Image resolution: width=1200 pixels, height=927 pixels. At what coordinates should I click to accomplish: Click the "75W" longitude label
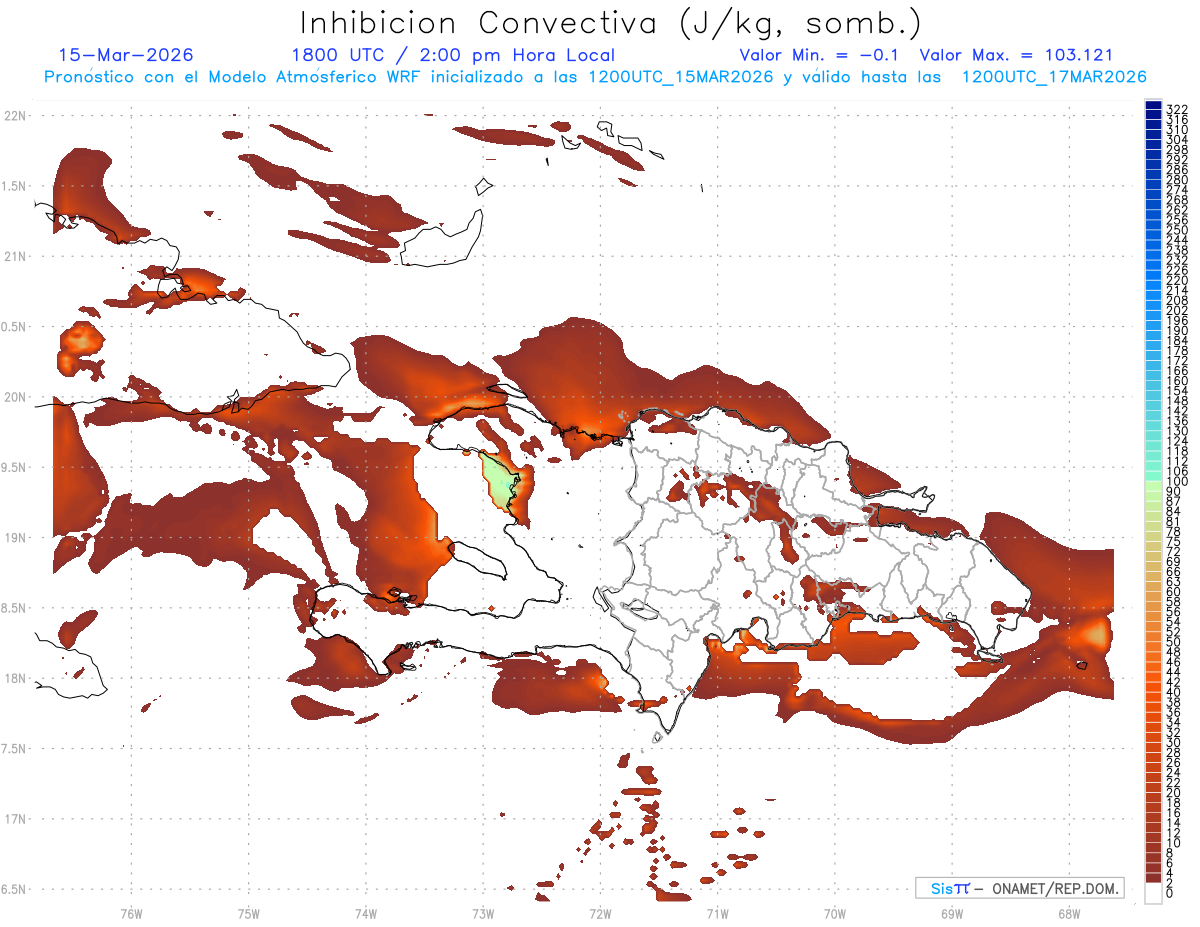tap(249, 913)
